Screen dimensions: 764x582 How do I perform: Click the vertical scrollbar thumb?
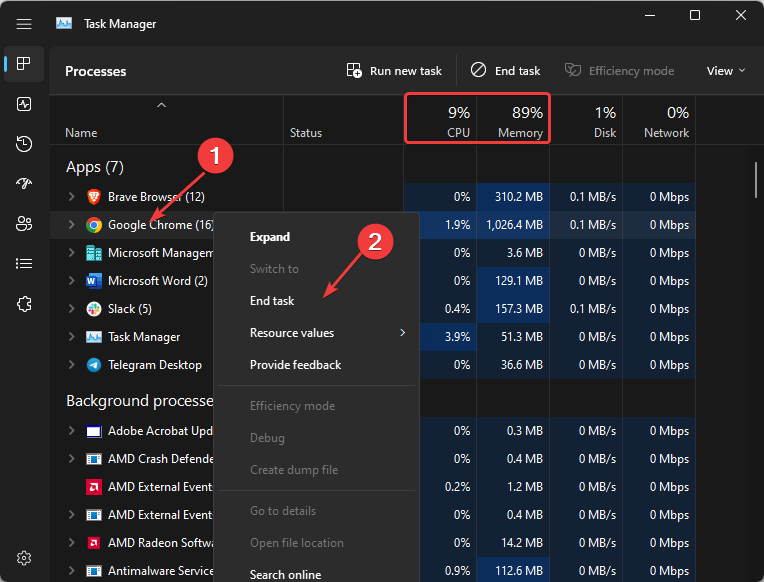pyautogui.click(x=756, y=180)
